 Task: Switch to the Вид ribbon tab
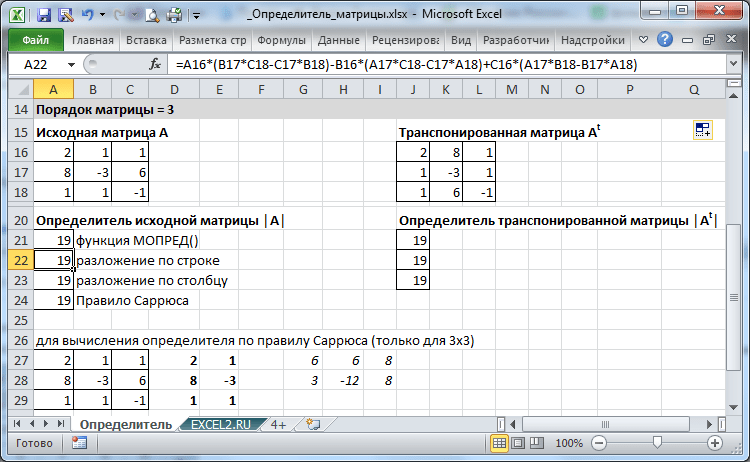click(461, 40)
